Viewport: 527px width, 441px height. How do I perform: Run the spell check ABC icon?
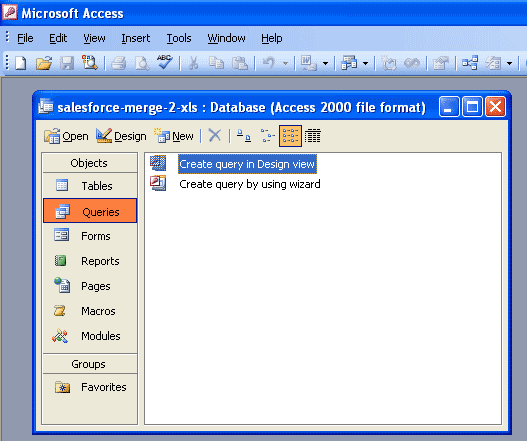(x=165, y=63)
